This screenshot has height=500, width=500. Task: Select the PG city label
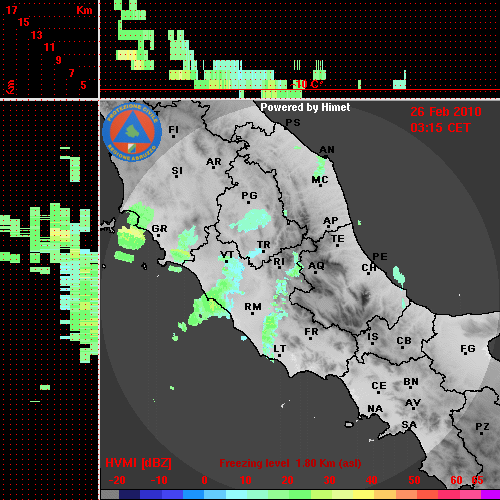[x=249, y=195]
